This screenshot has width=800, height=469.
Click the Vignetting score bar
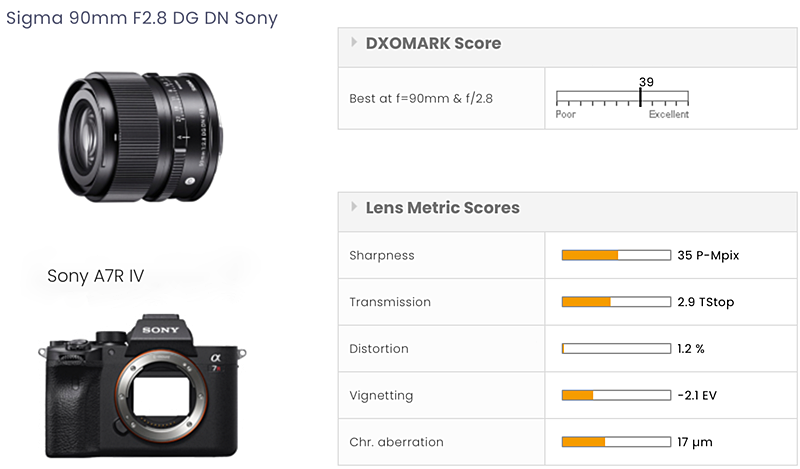pyautogui.click(x=616, y=395)
